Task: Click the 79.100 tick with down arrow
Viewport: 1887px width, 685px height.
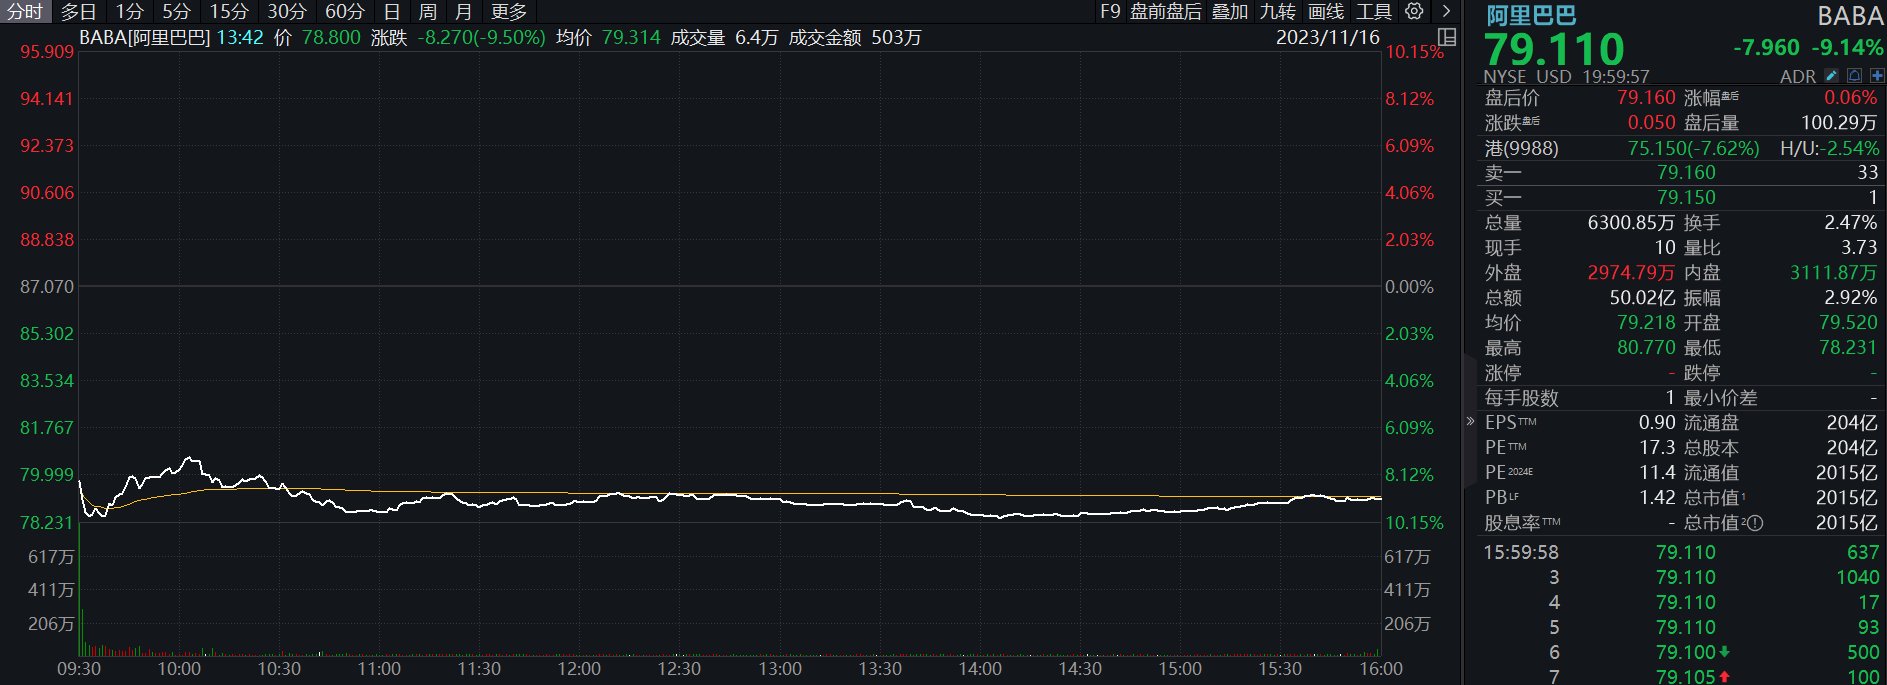Action: tap(1681, 653)
